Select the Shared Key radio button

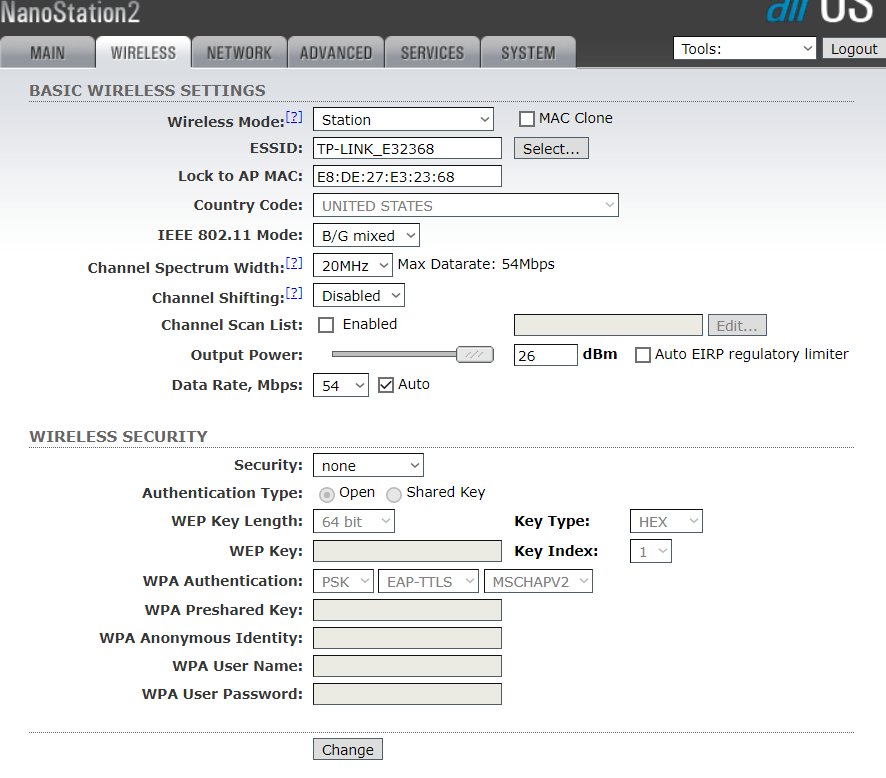point(394,495)
